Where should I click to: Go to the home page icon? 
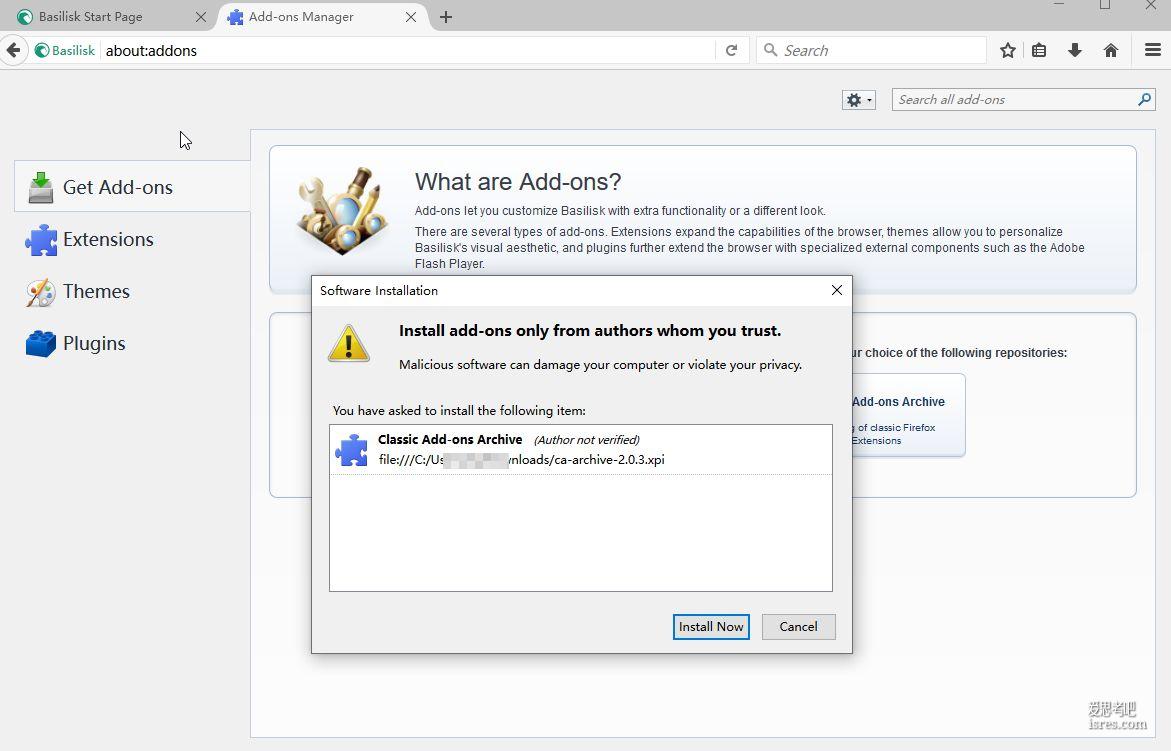coord(1111,50)
